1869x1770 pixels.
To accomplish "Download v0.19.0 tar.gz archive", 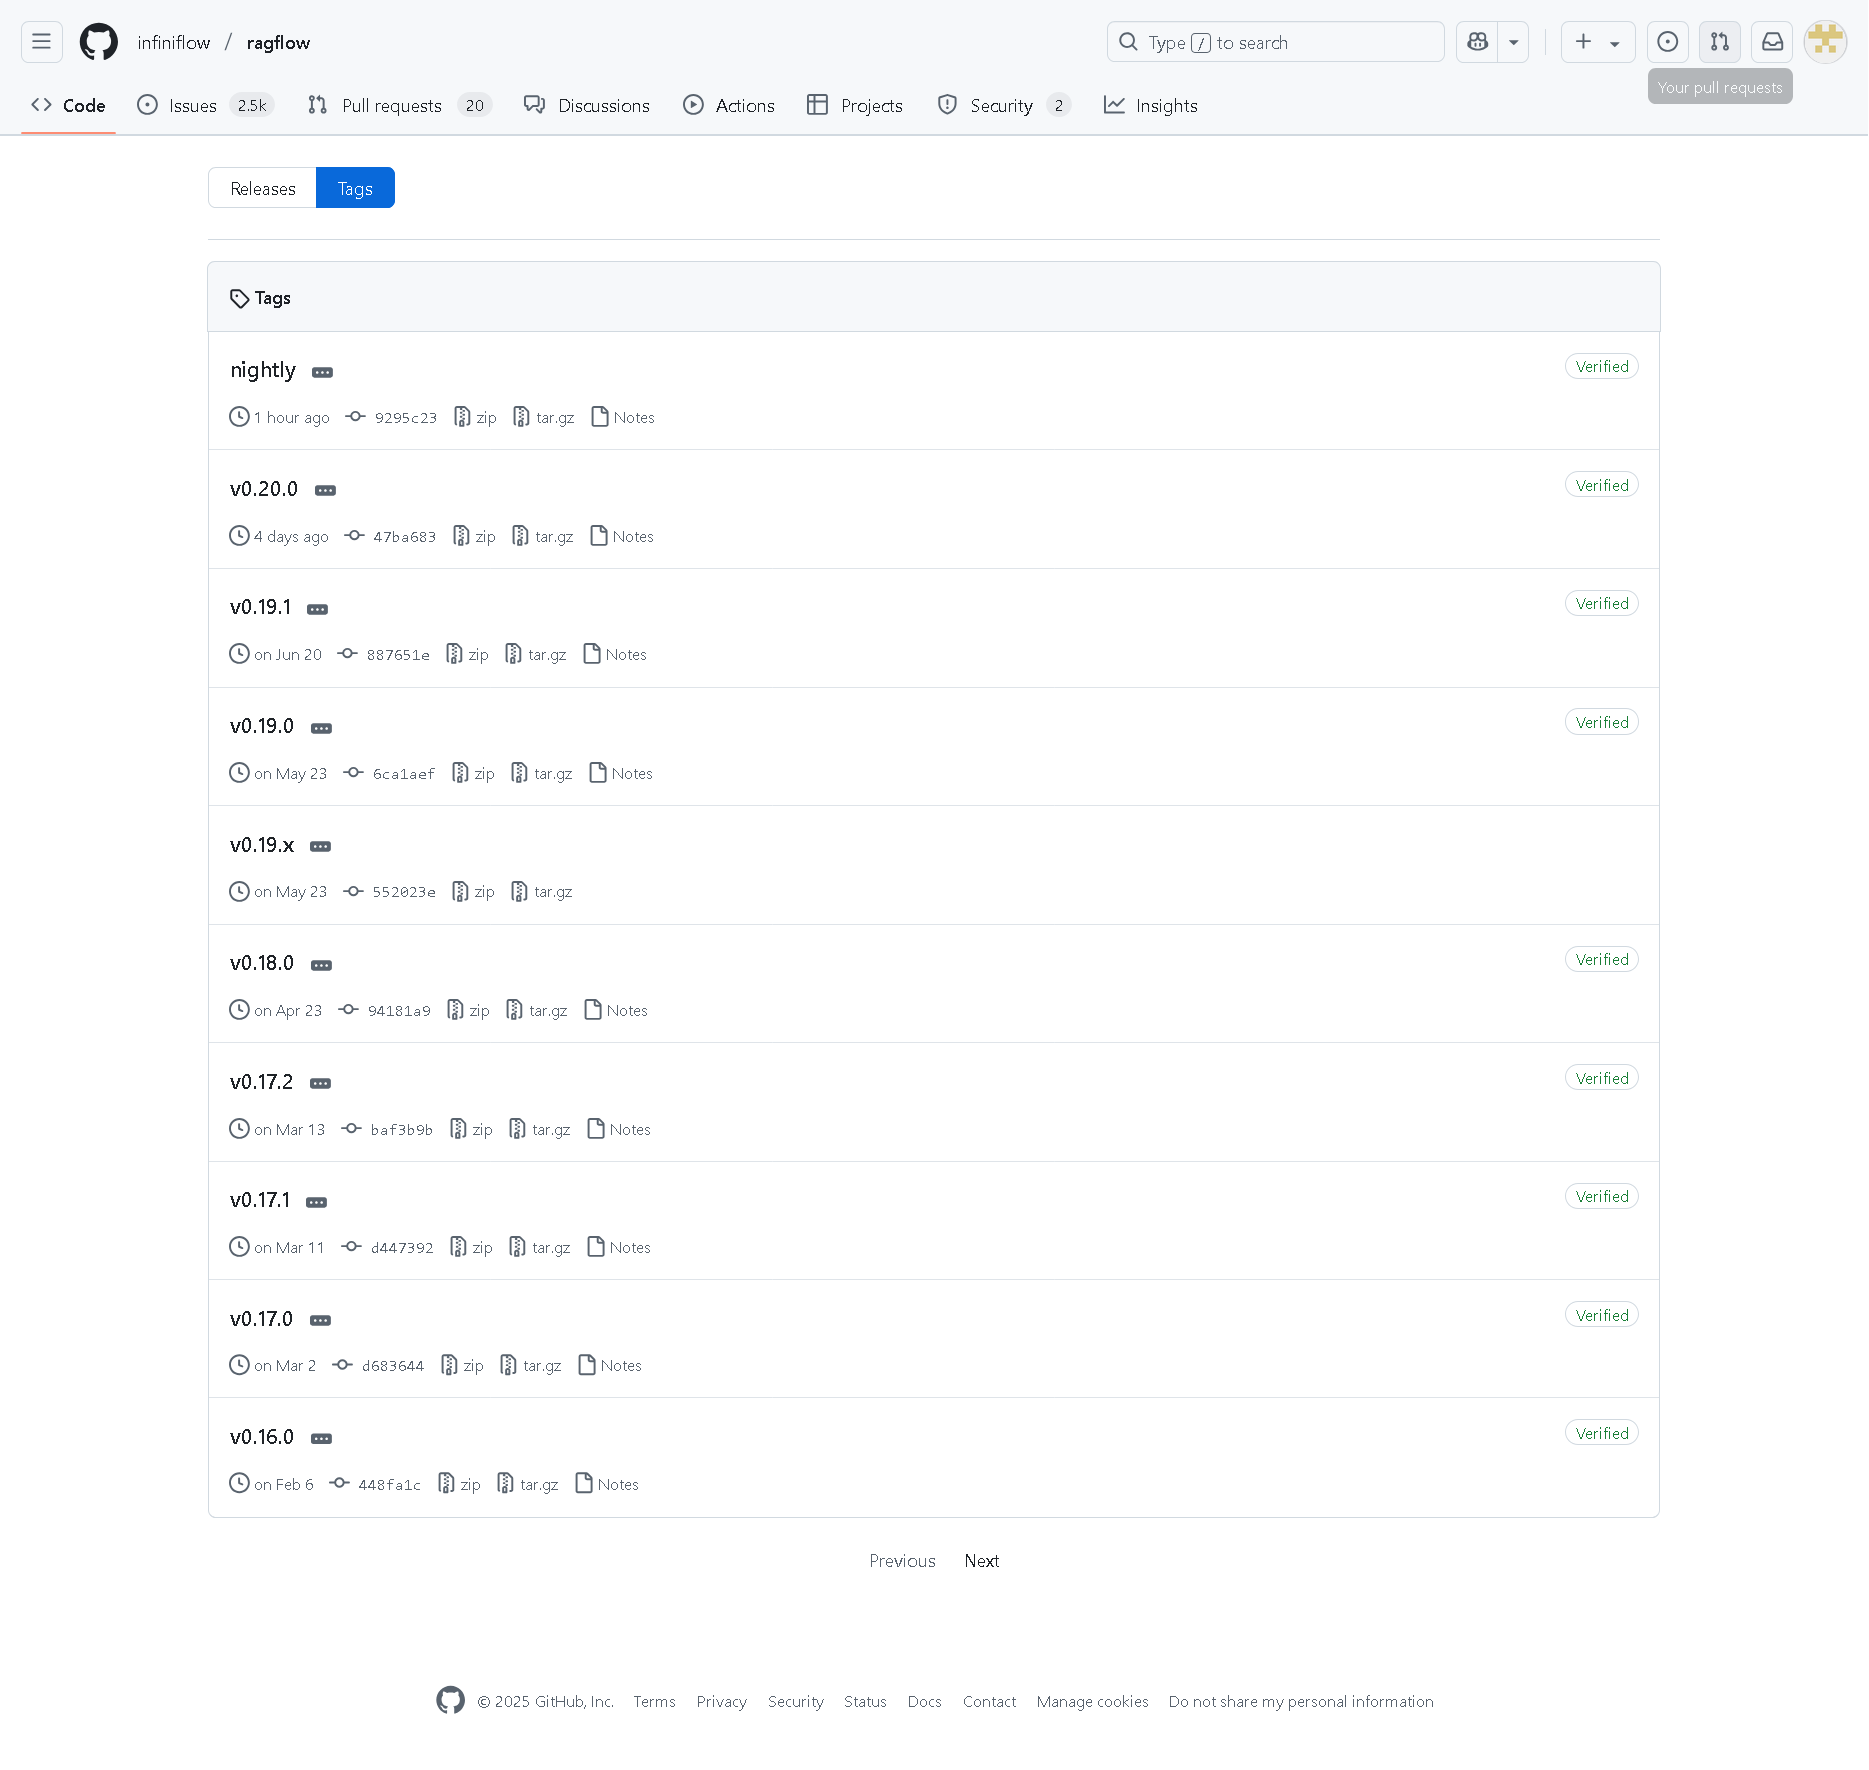I will pos(541,773).
